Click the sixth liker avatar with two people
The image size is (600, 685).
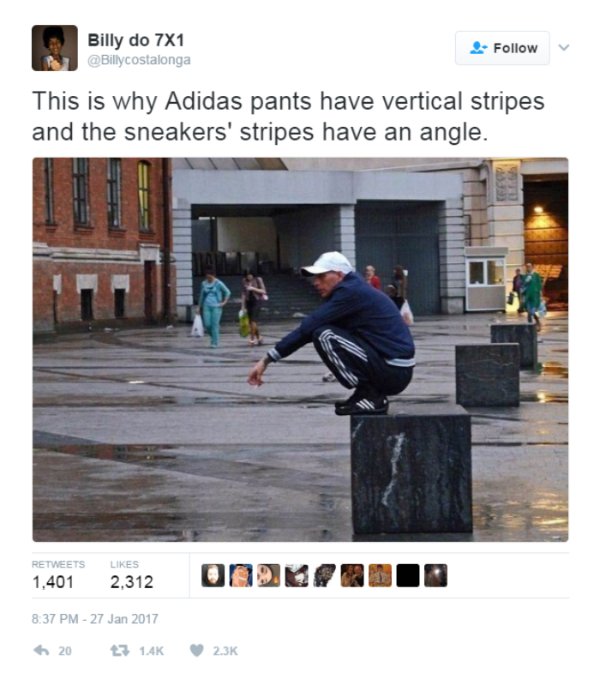[x=352, y=575]
